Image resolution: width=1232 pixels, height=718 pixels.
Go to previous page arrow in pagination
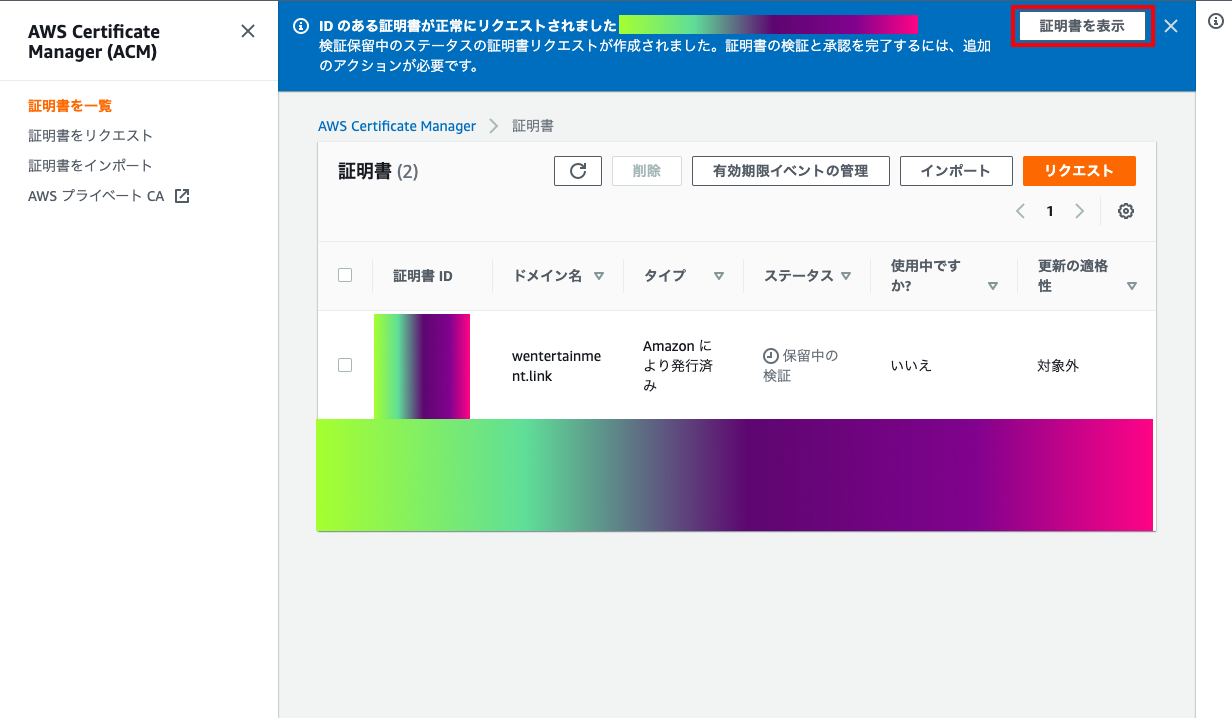pos(1020,211)
